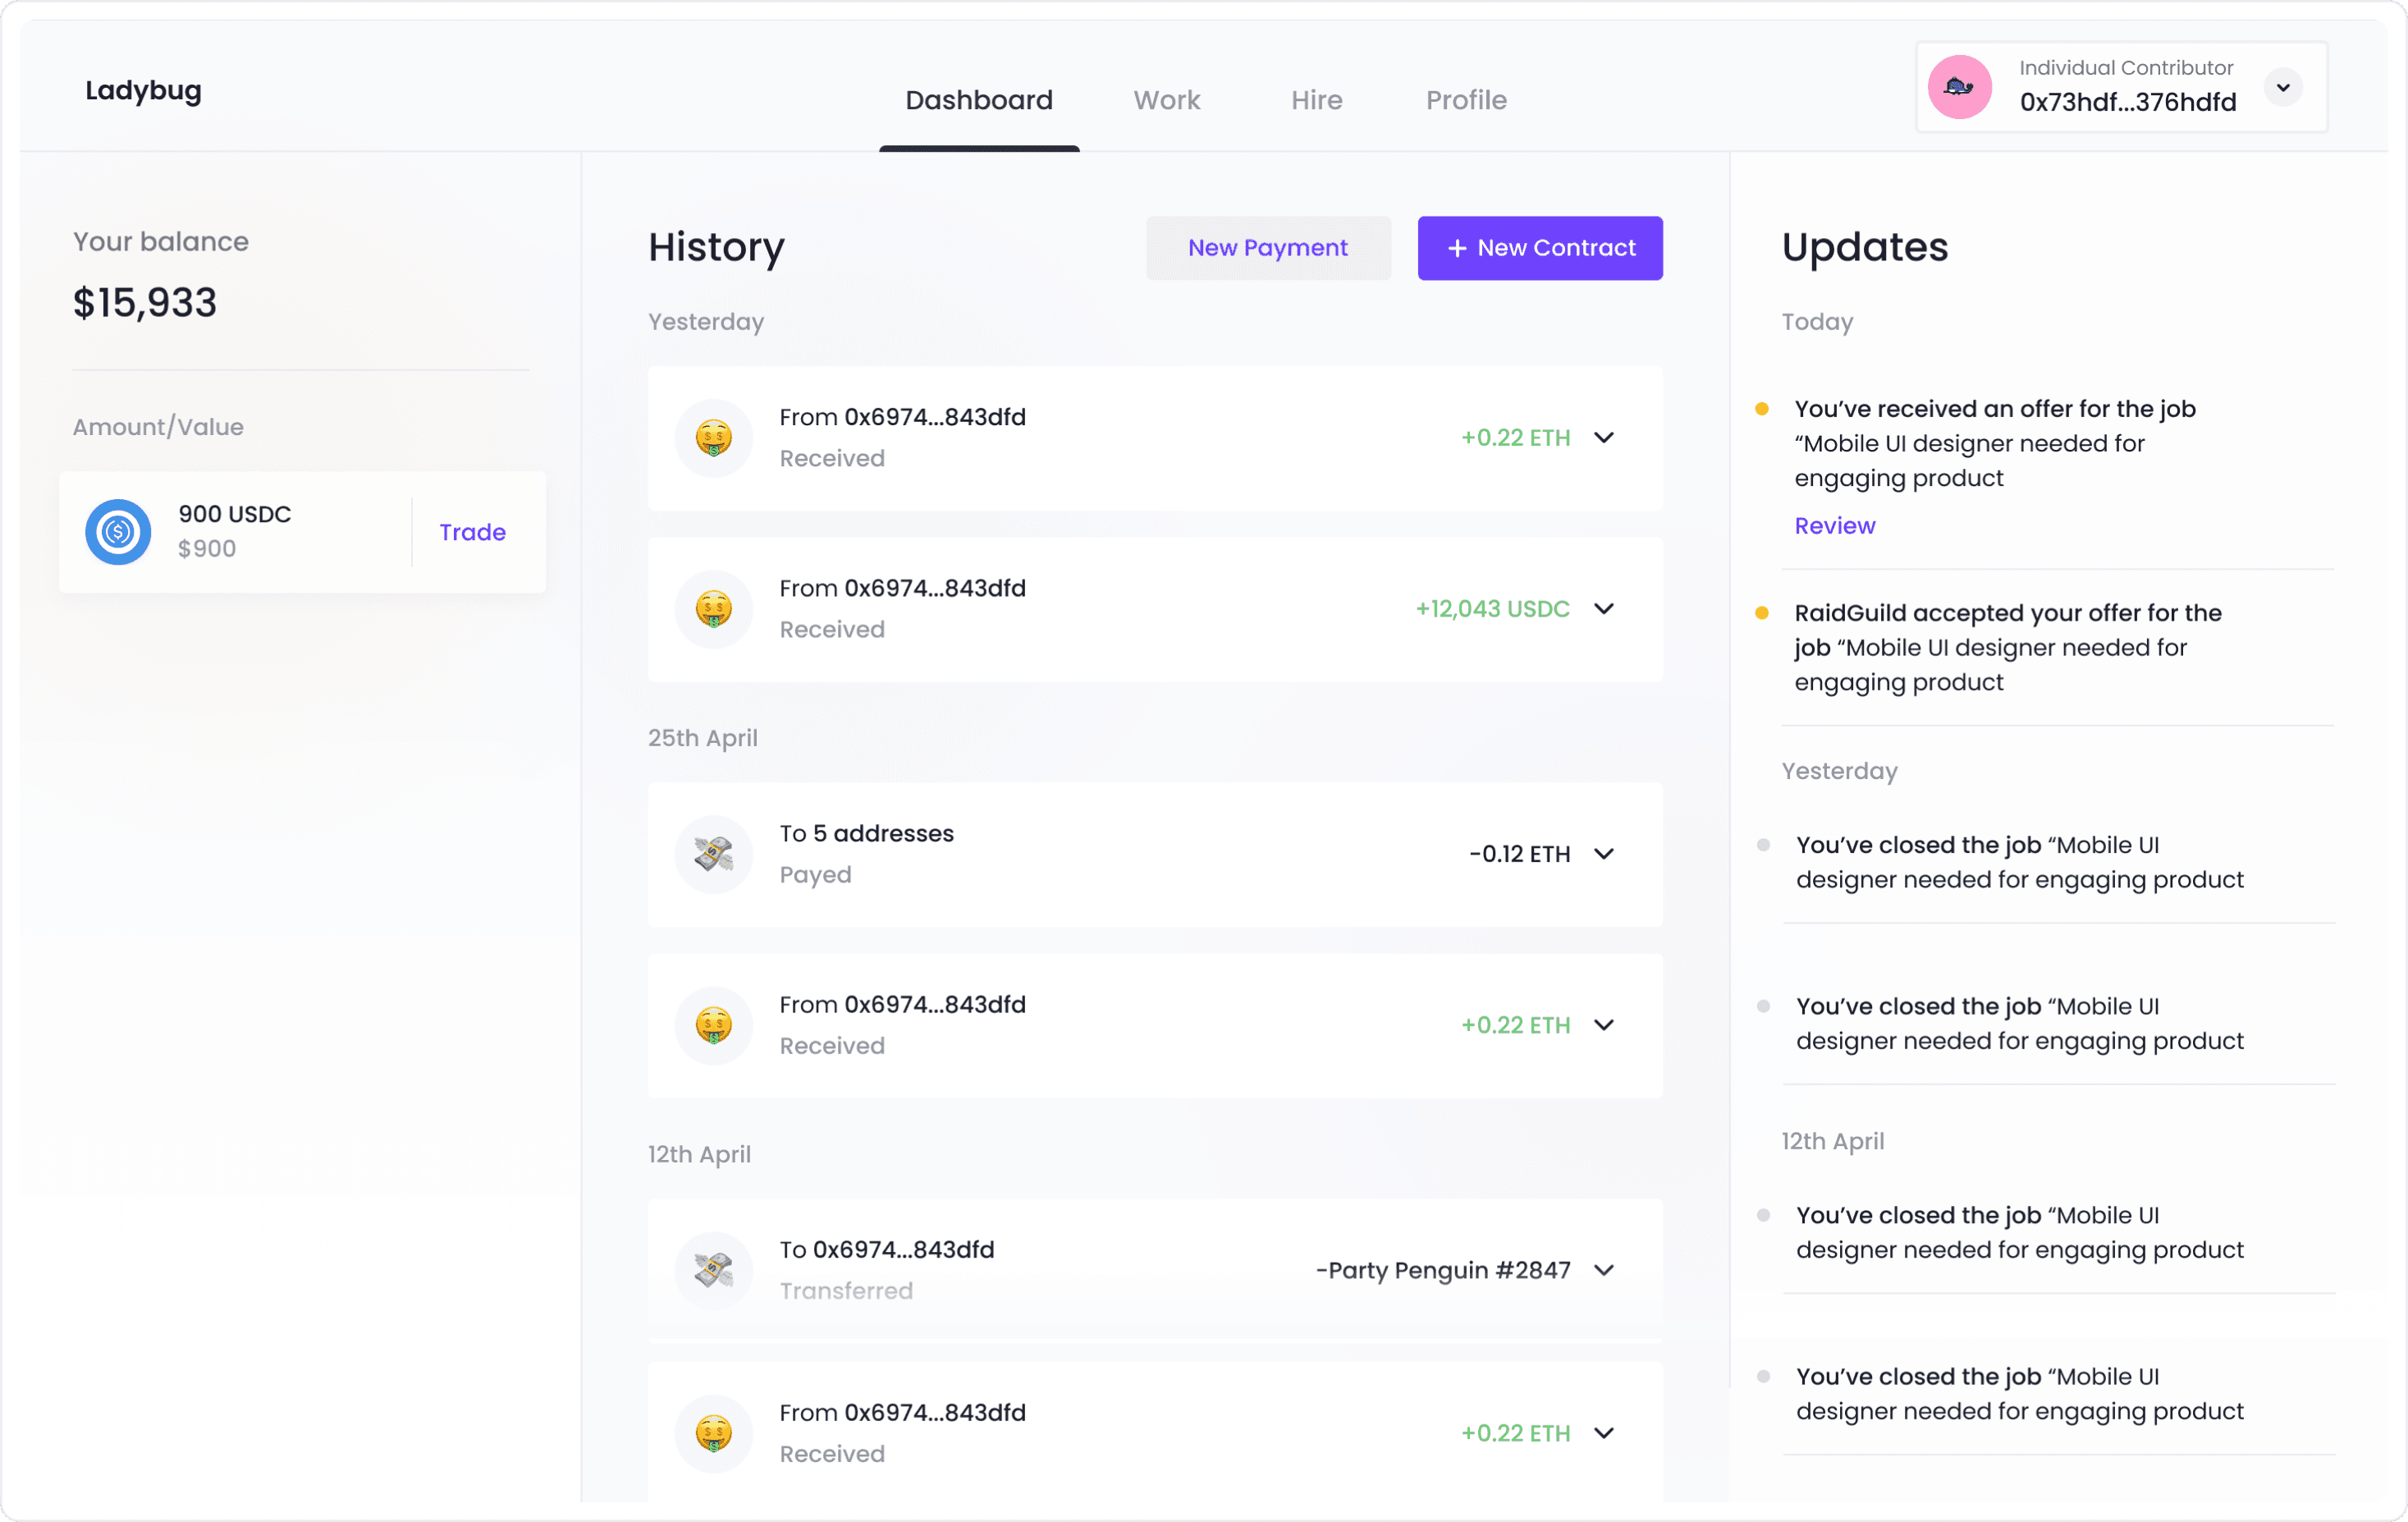Click the Review link in Updates

tap(1834, 526)
